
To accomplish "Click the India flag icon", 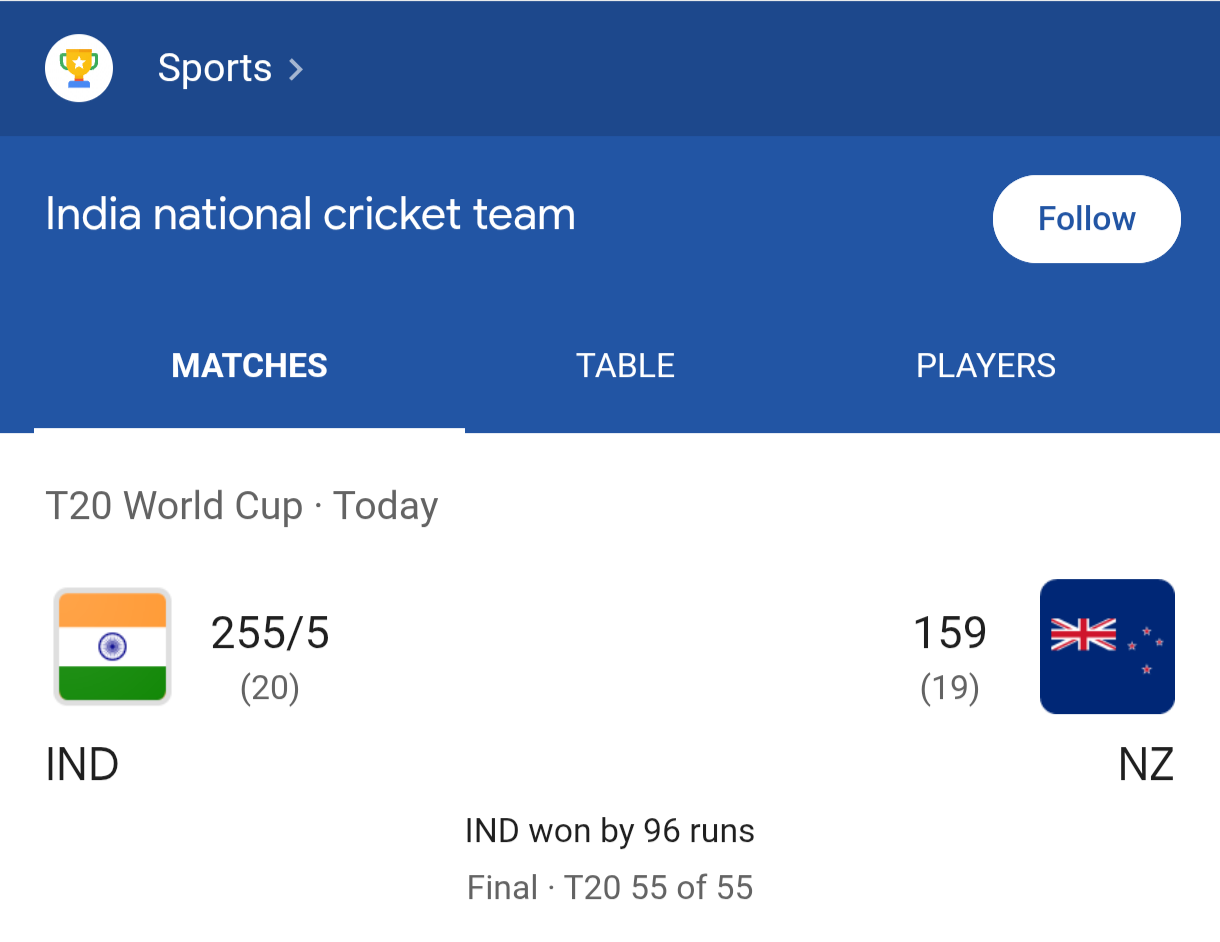I will pos(112,647).
